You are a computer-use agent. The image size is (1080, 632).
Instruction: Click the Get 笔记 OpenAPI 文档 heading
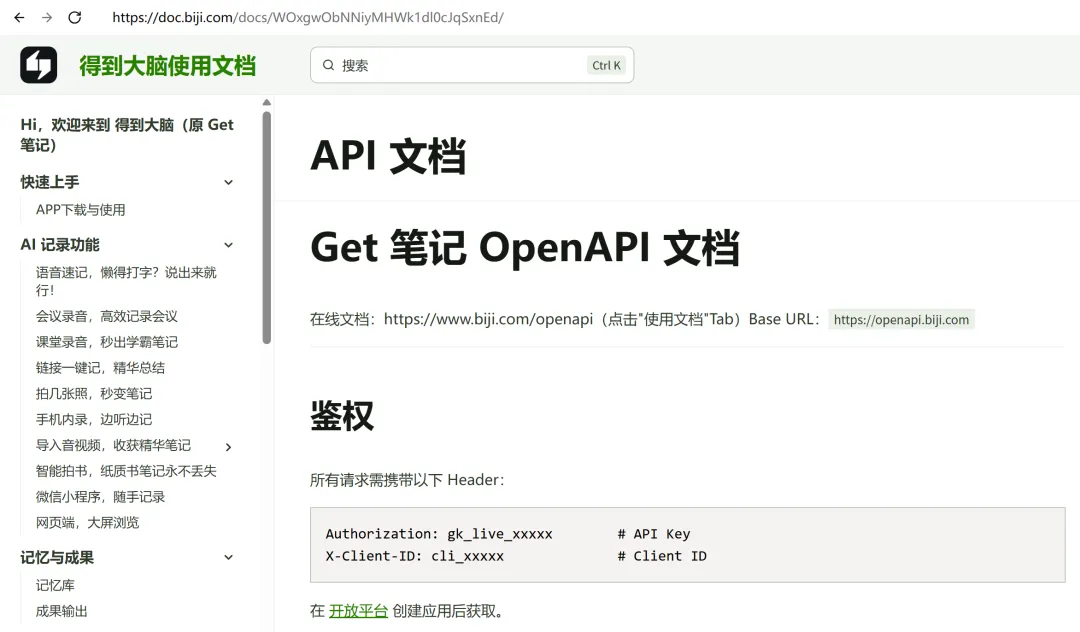pos(525,248)
